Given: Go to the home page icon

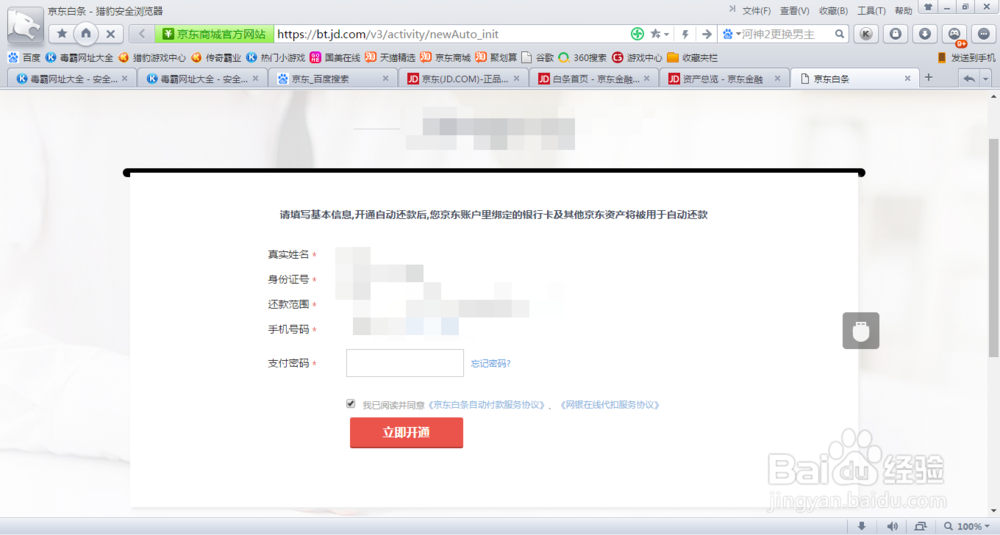Looking at the screenshot, I should tap(85, 33).
